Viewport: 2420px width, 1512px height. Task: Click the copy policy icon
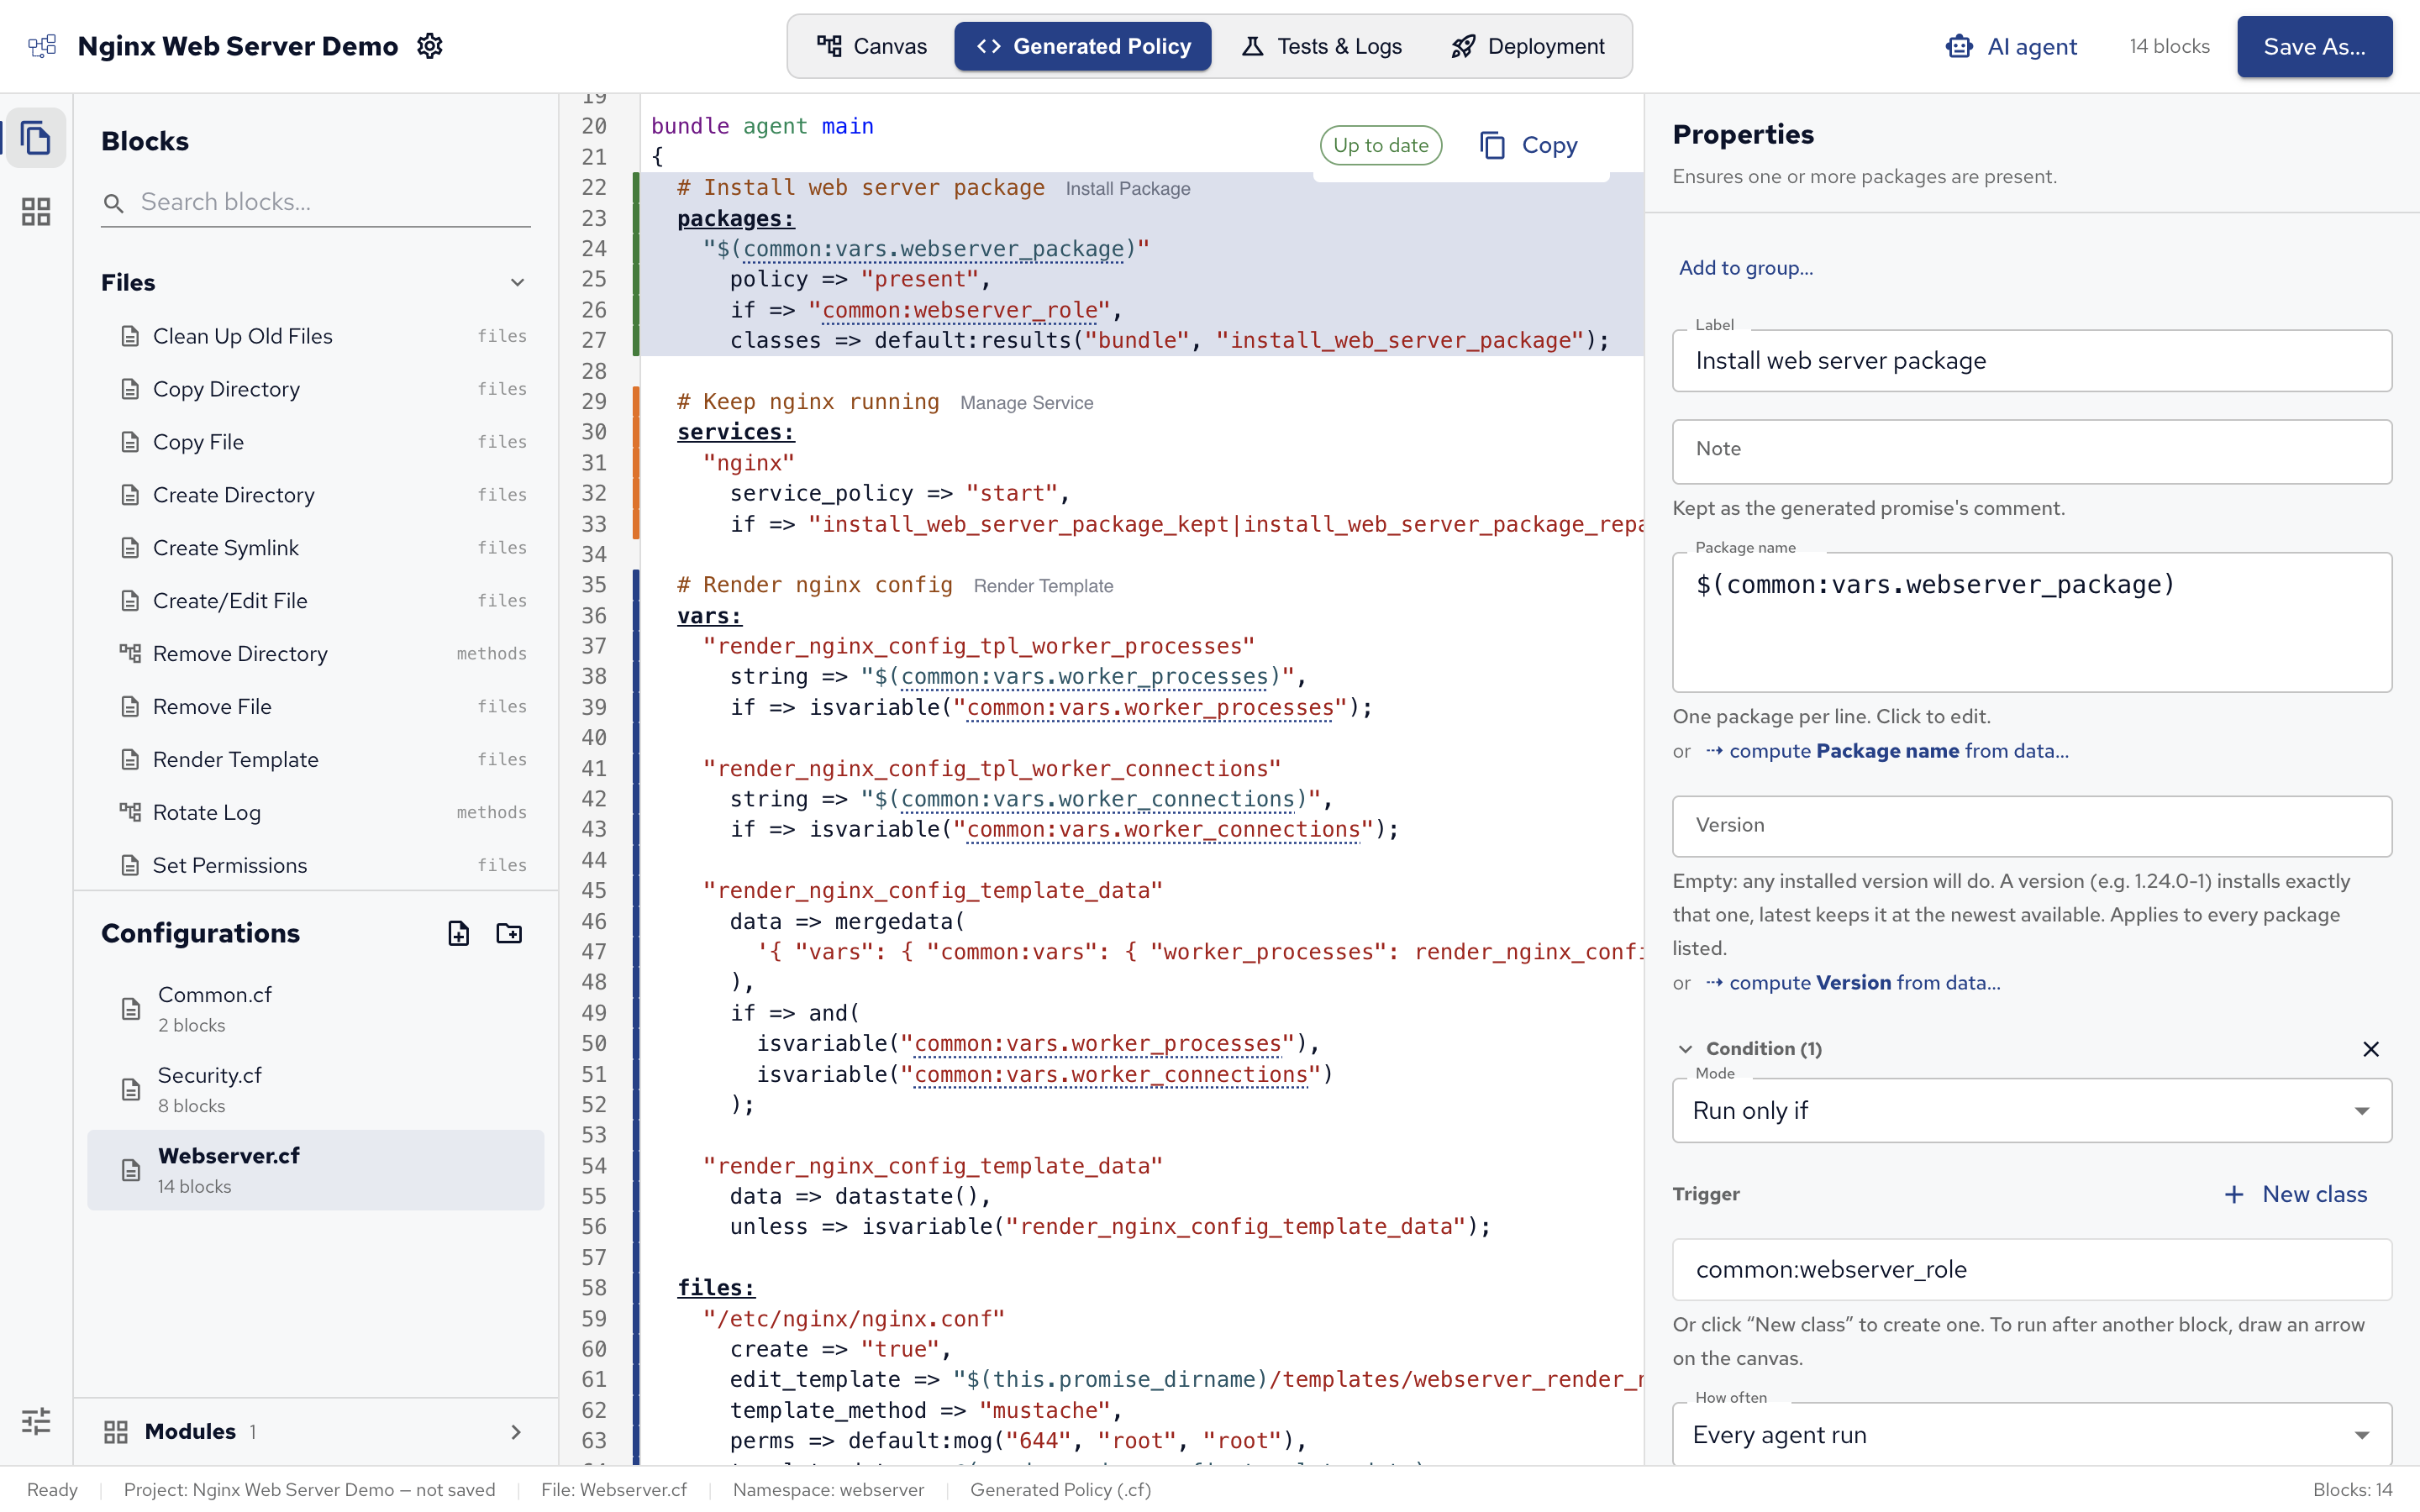point(1492,146)
